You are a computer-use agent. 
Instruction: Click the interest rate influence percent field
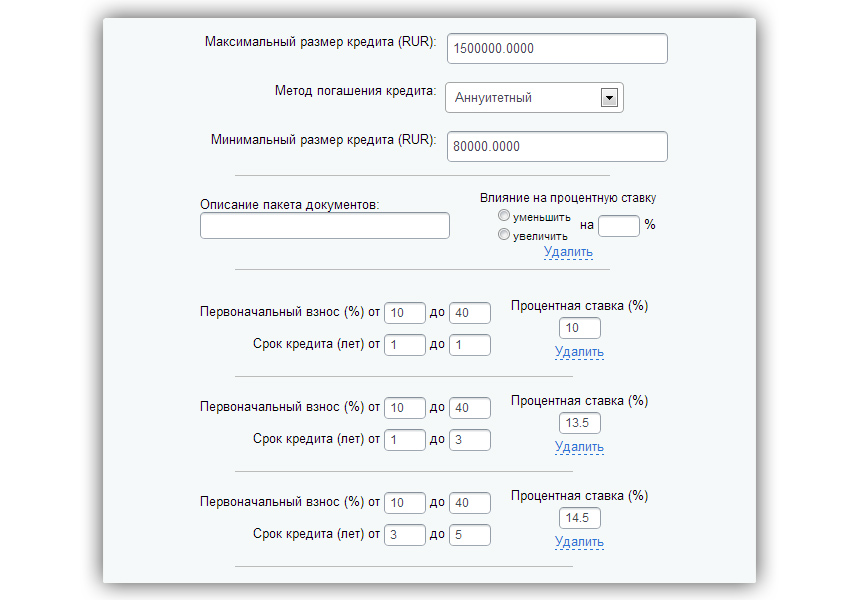pyautogui.click(x=619, y=226)
